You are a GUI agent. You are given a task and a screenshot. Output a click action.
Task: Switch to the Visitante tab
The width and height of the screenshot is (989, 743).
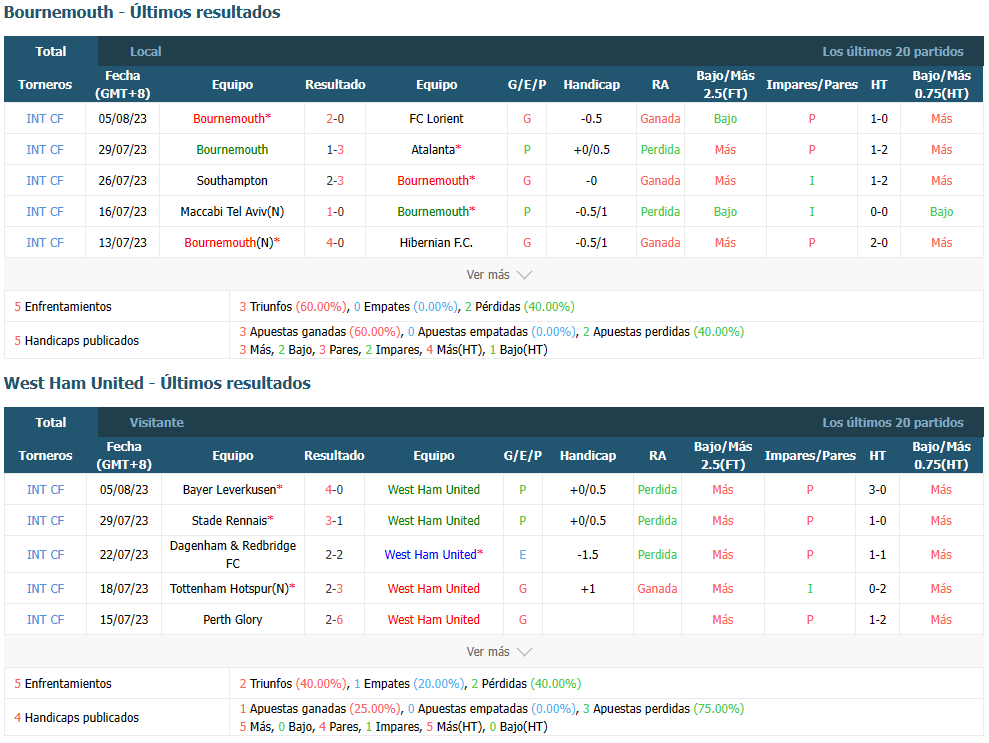[x=156, y=422]
